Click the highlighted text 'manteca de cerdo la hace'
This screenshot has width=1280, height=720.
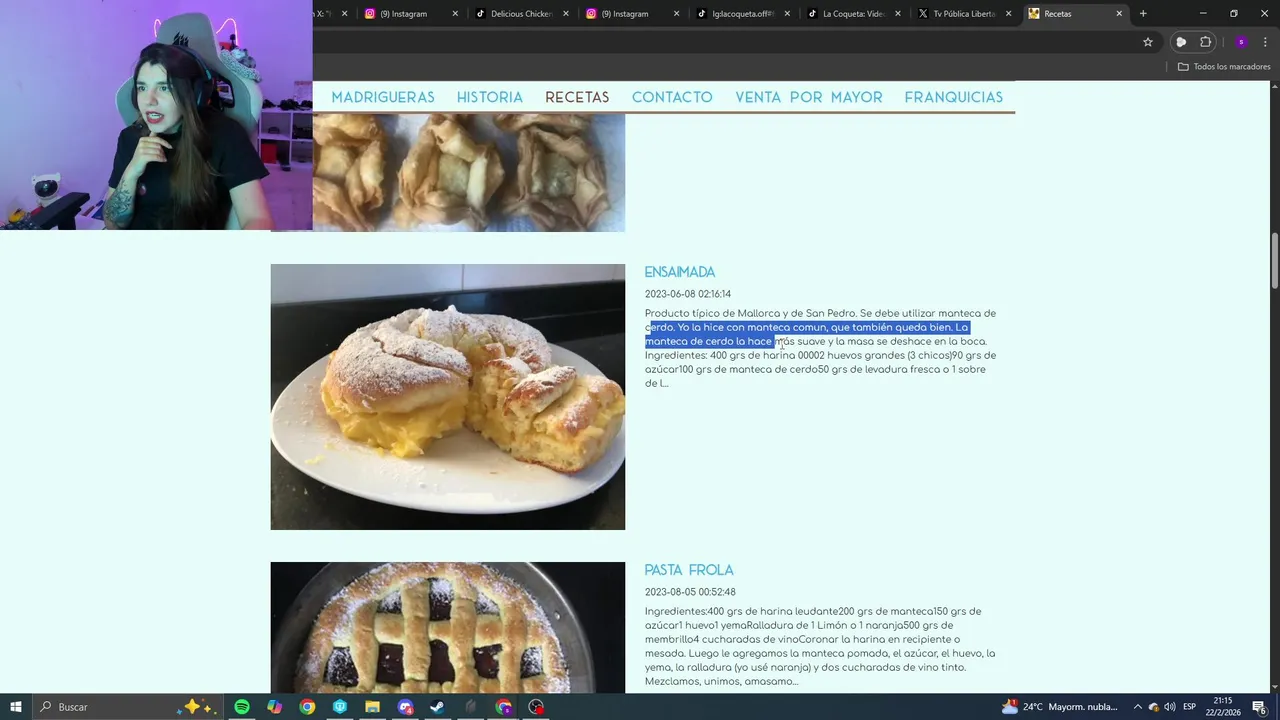(x=709, y=341)
